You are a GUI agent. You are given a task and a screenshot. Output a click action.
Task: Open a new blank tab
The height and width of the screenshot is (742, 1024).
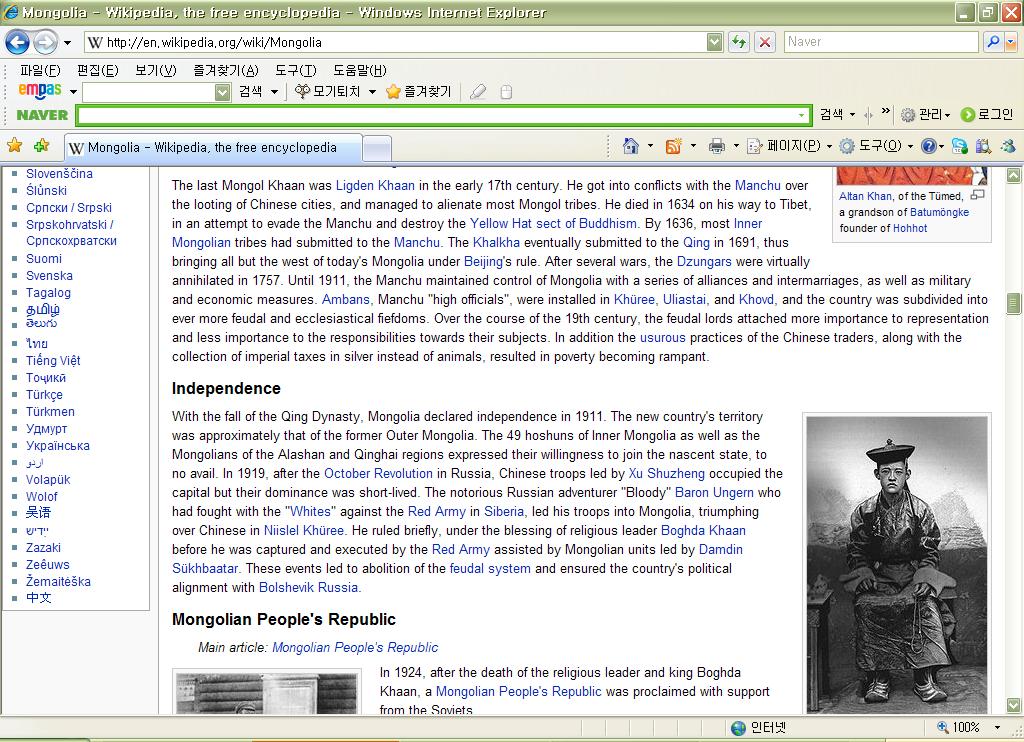click(377, 148)
